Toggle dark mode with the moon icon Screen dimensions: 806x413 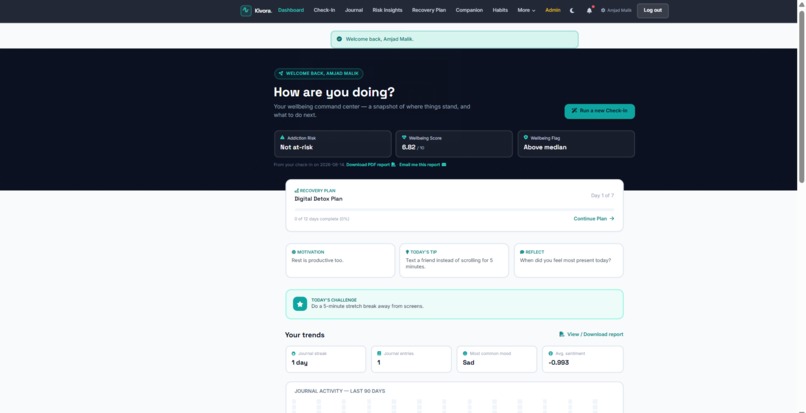(572, 10)
